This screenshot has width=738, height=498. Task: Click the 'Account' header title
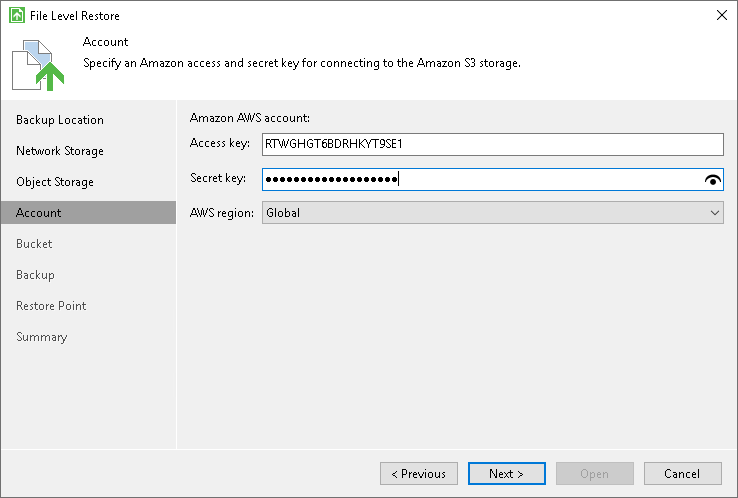pos(105,42)
